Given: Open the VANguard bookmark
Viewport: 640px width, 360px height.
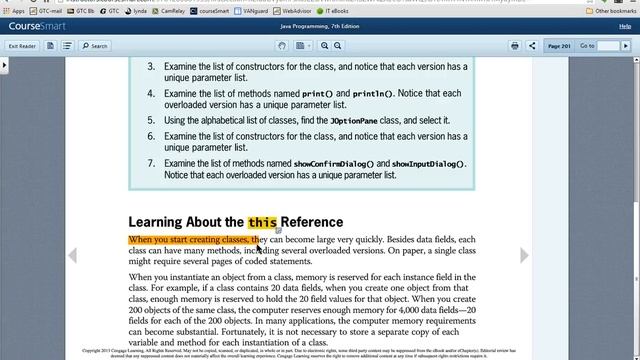Looking at the screenshot, I should click(251, 11).
